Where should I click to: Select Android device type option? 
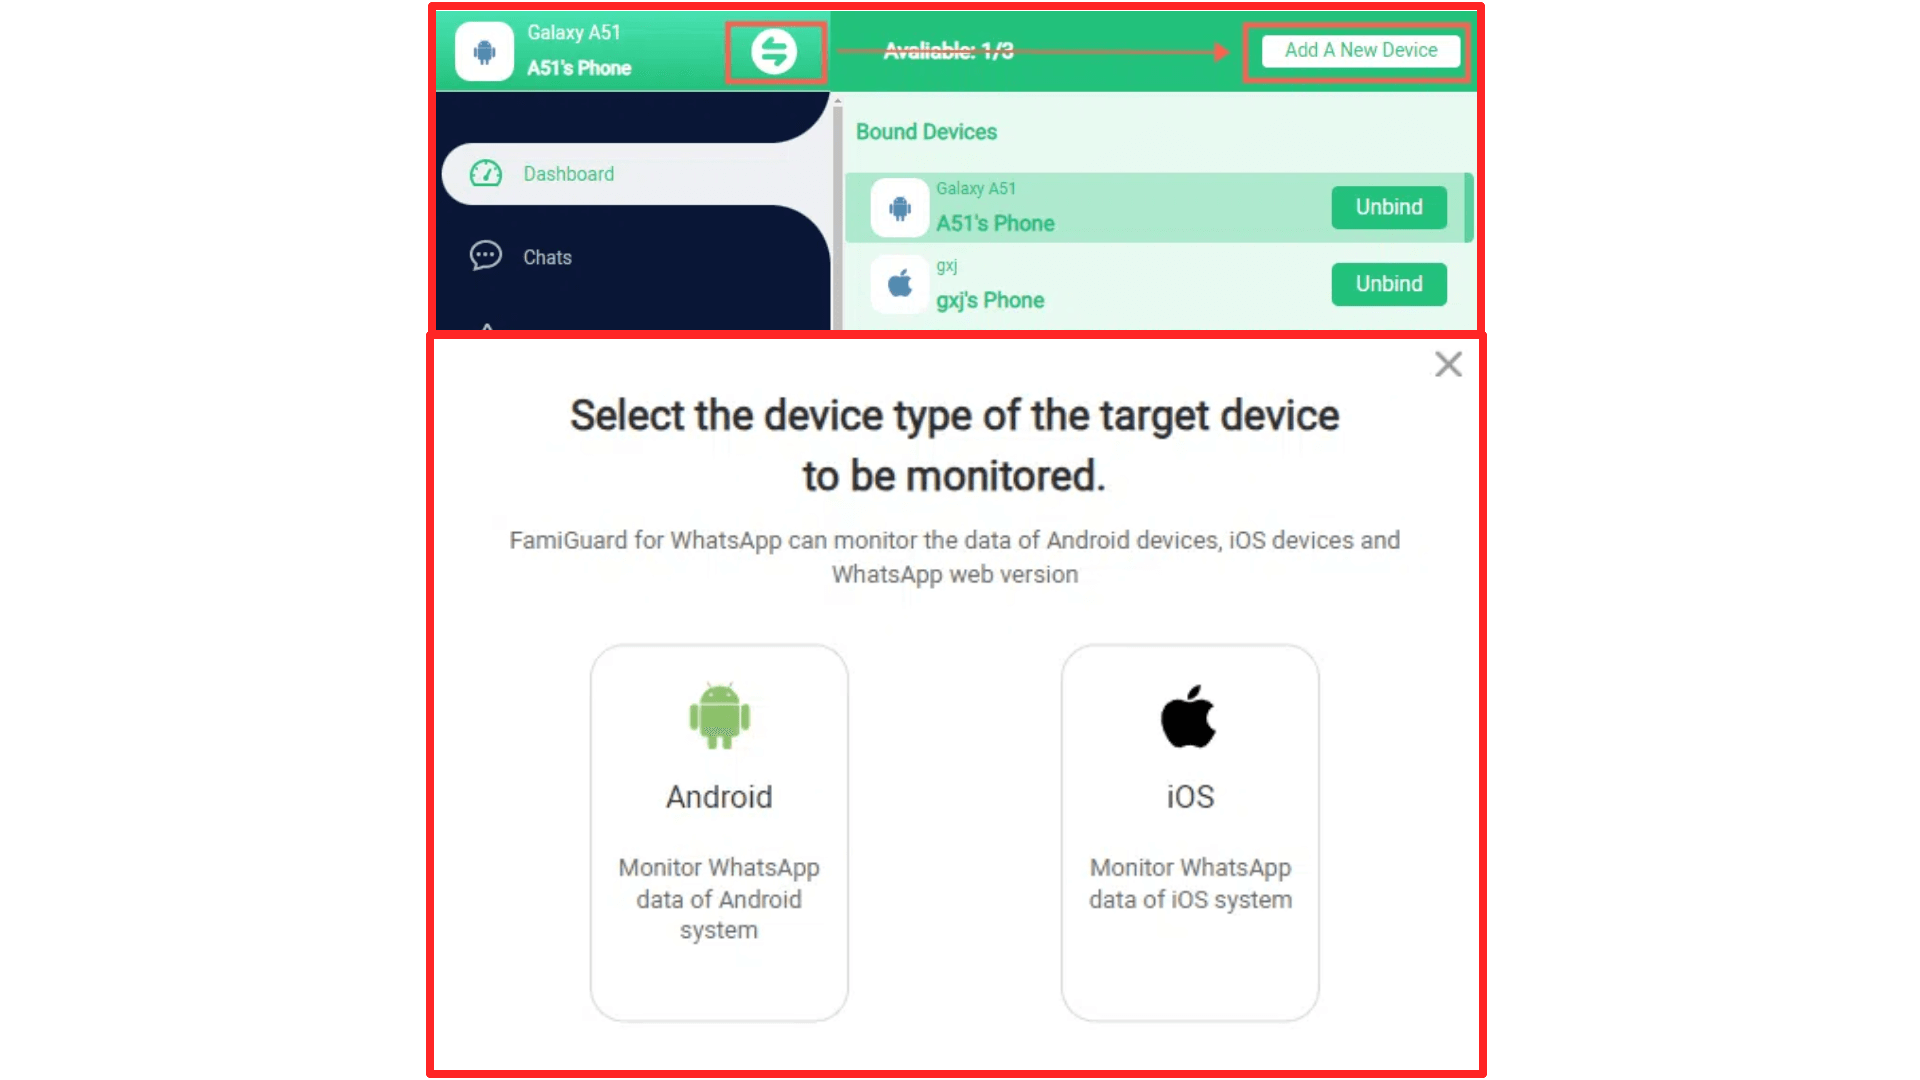tap(719, 832)
